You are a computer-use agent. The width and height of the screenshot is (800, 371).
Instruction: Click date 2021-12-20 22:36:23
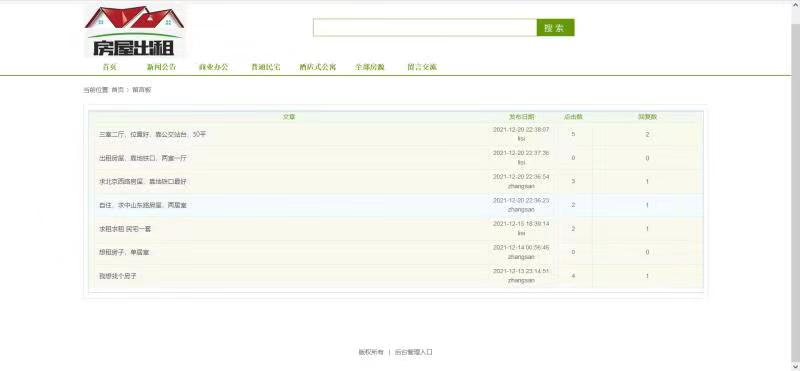(521, 201)
